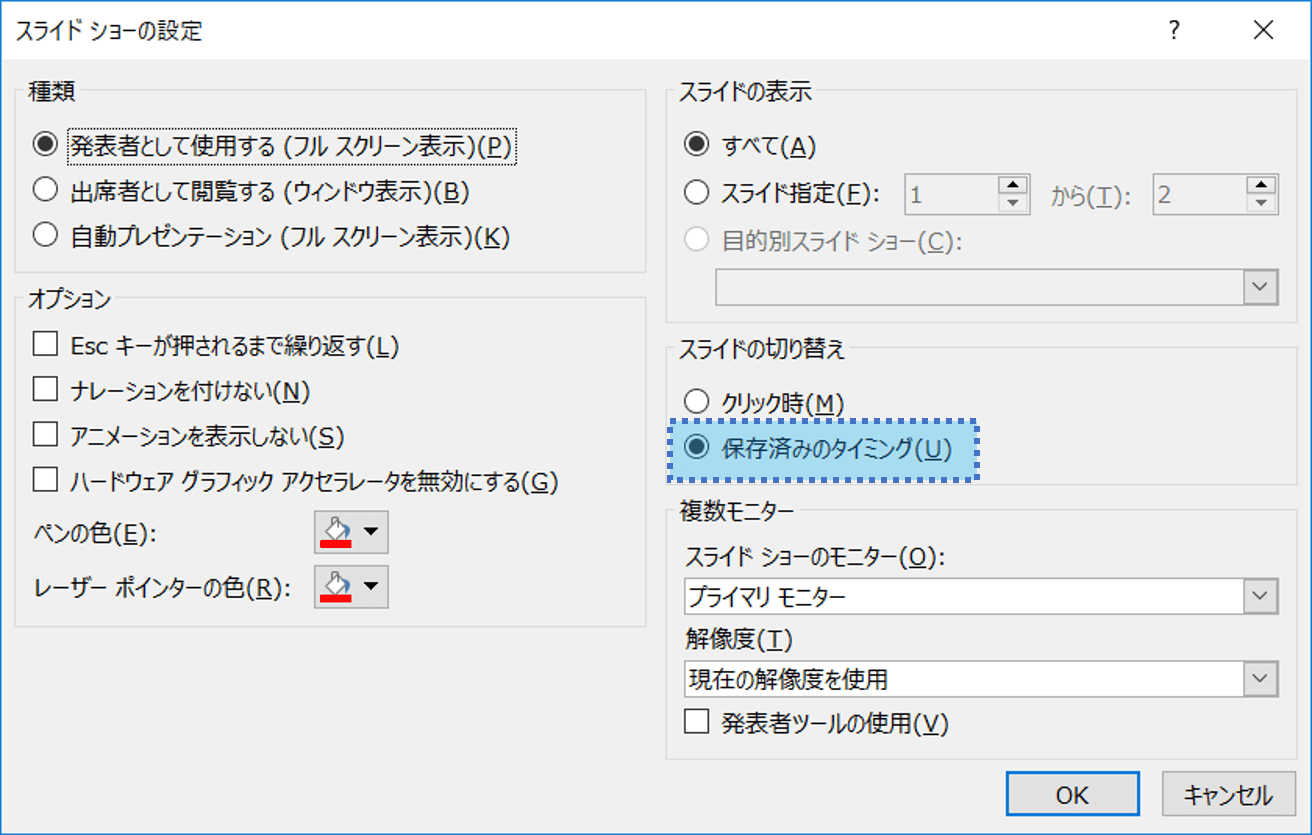1312x835 pixels.
Task: Click the から end slide number field
Action: point(1199,194)
